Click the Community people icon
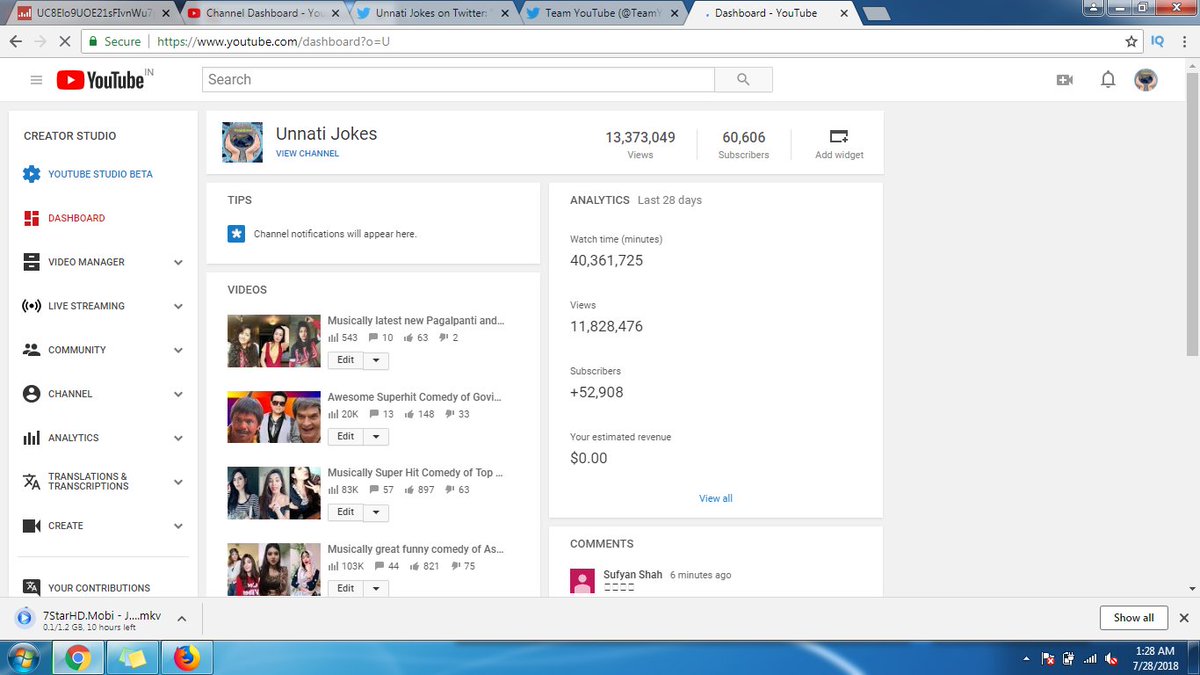Image resolution: width=1200 pixels, height=675 pixels. coord(31,350)
